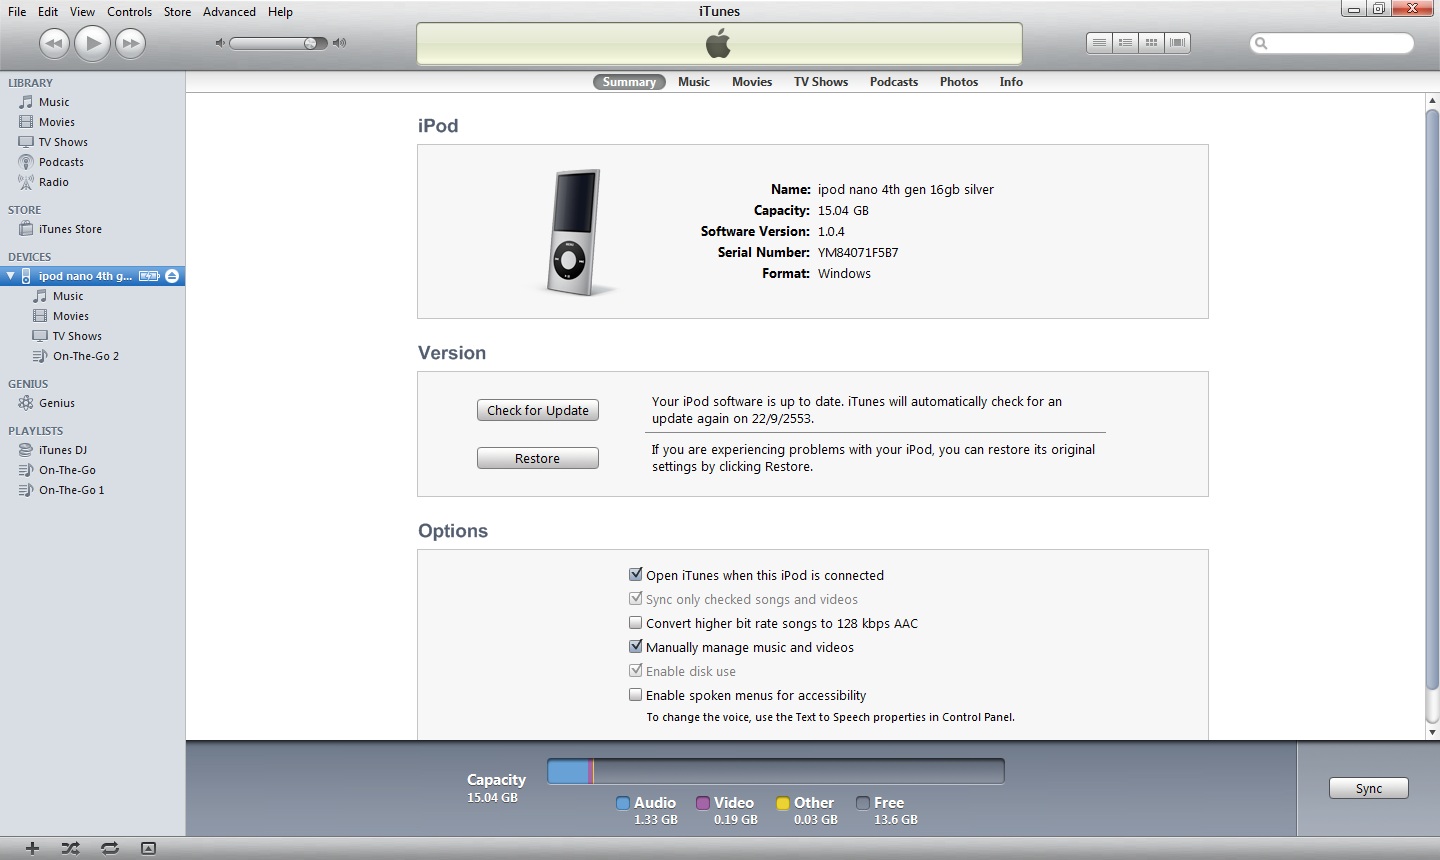The height and width of the screenshot is (860, 1440).
Task: Go back to the previous track
Action: point(54,43)
